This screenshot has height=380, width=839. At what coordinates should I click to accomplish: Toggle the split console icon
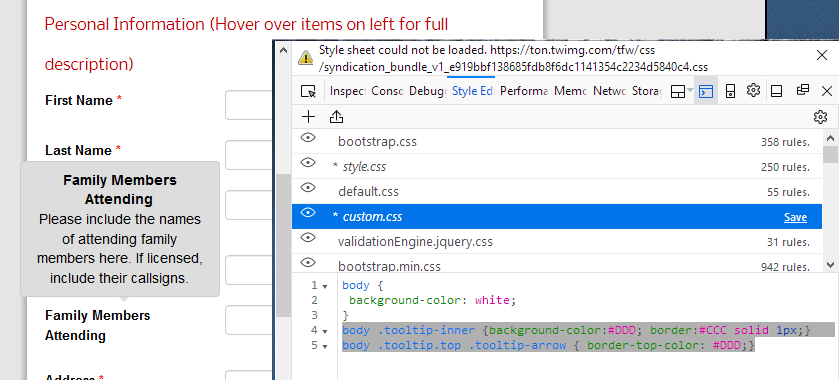click(706, 92)
